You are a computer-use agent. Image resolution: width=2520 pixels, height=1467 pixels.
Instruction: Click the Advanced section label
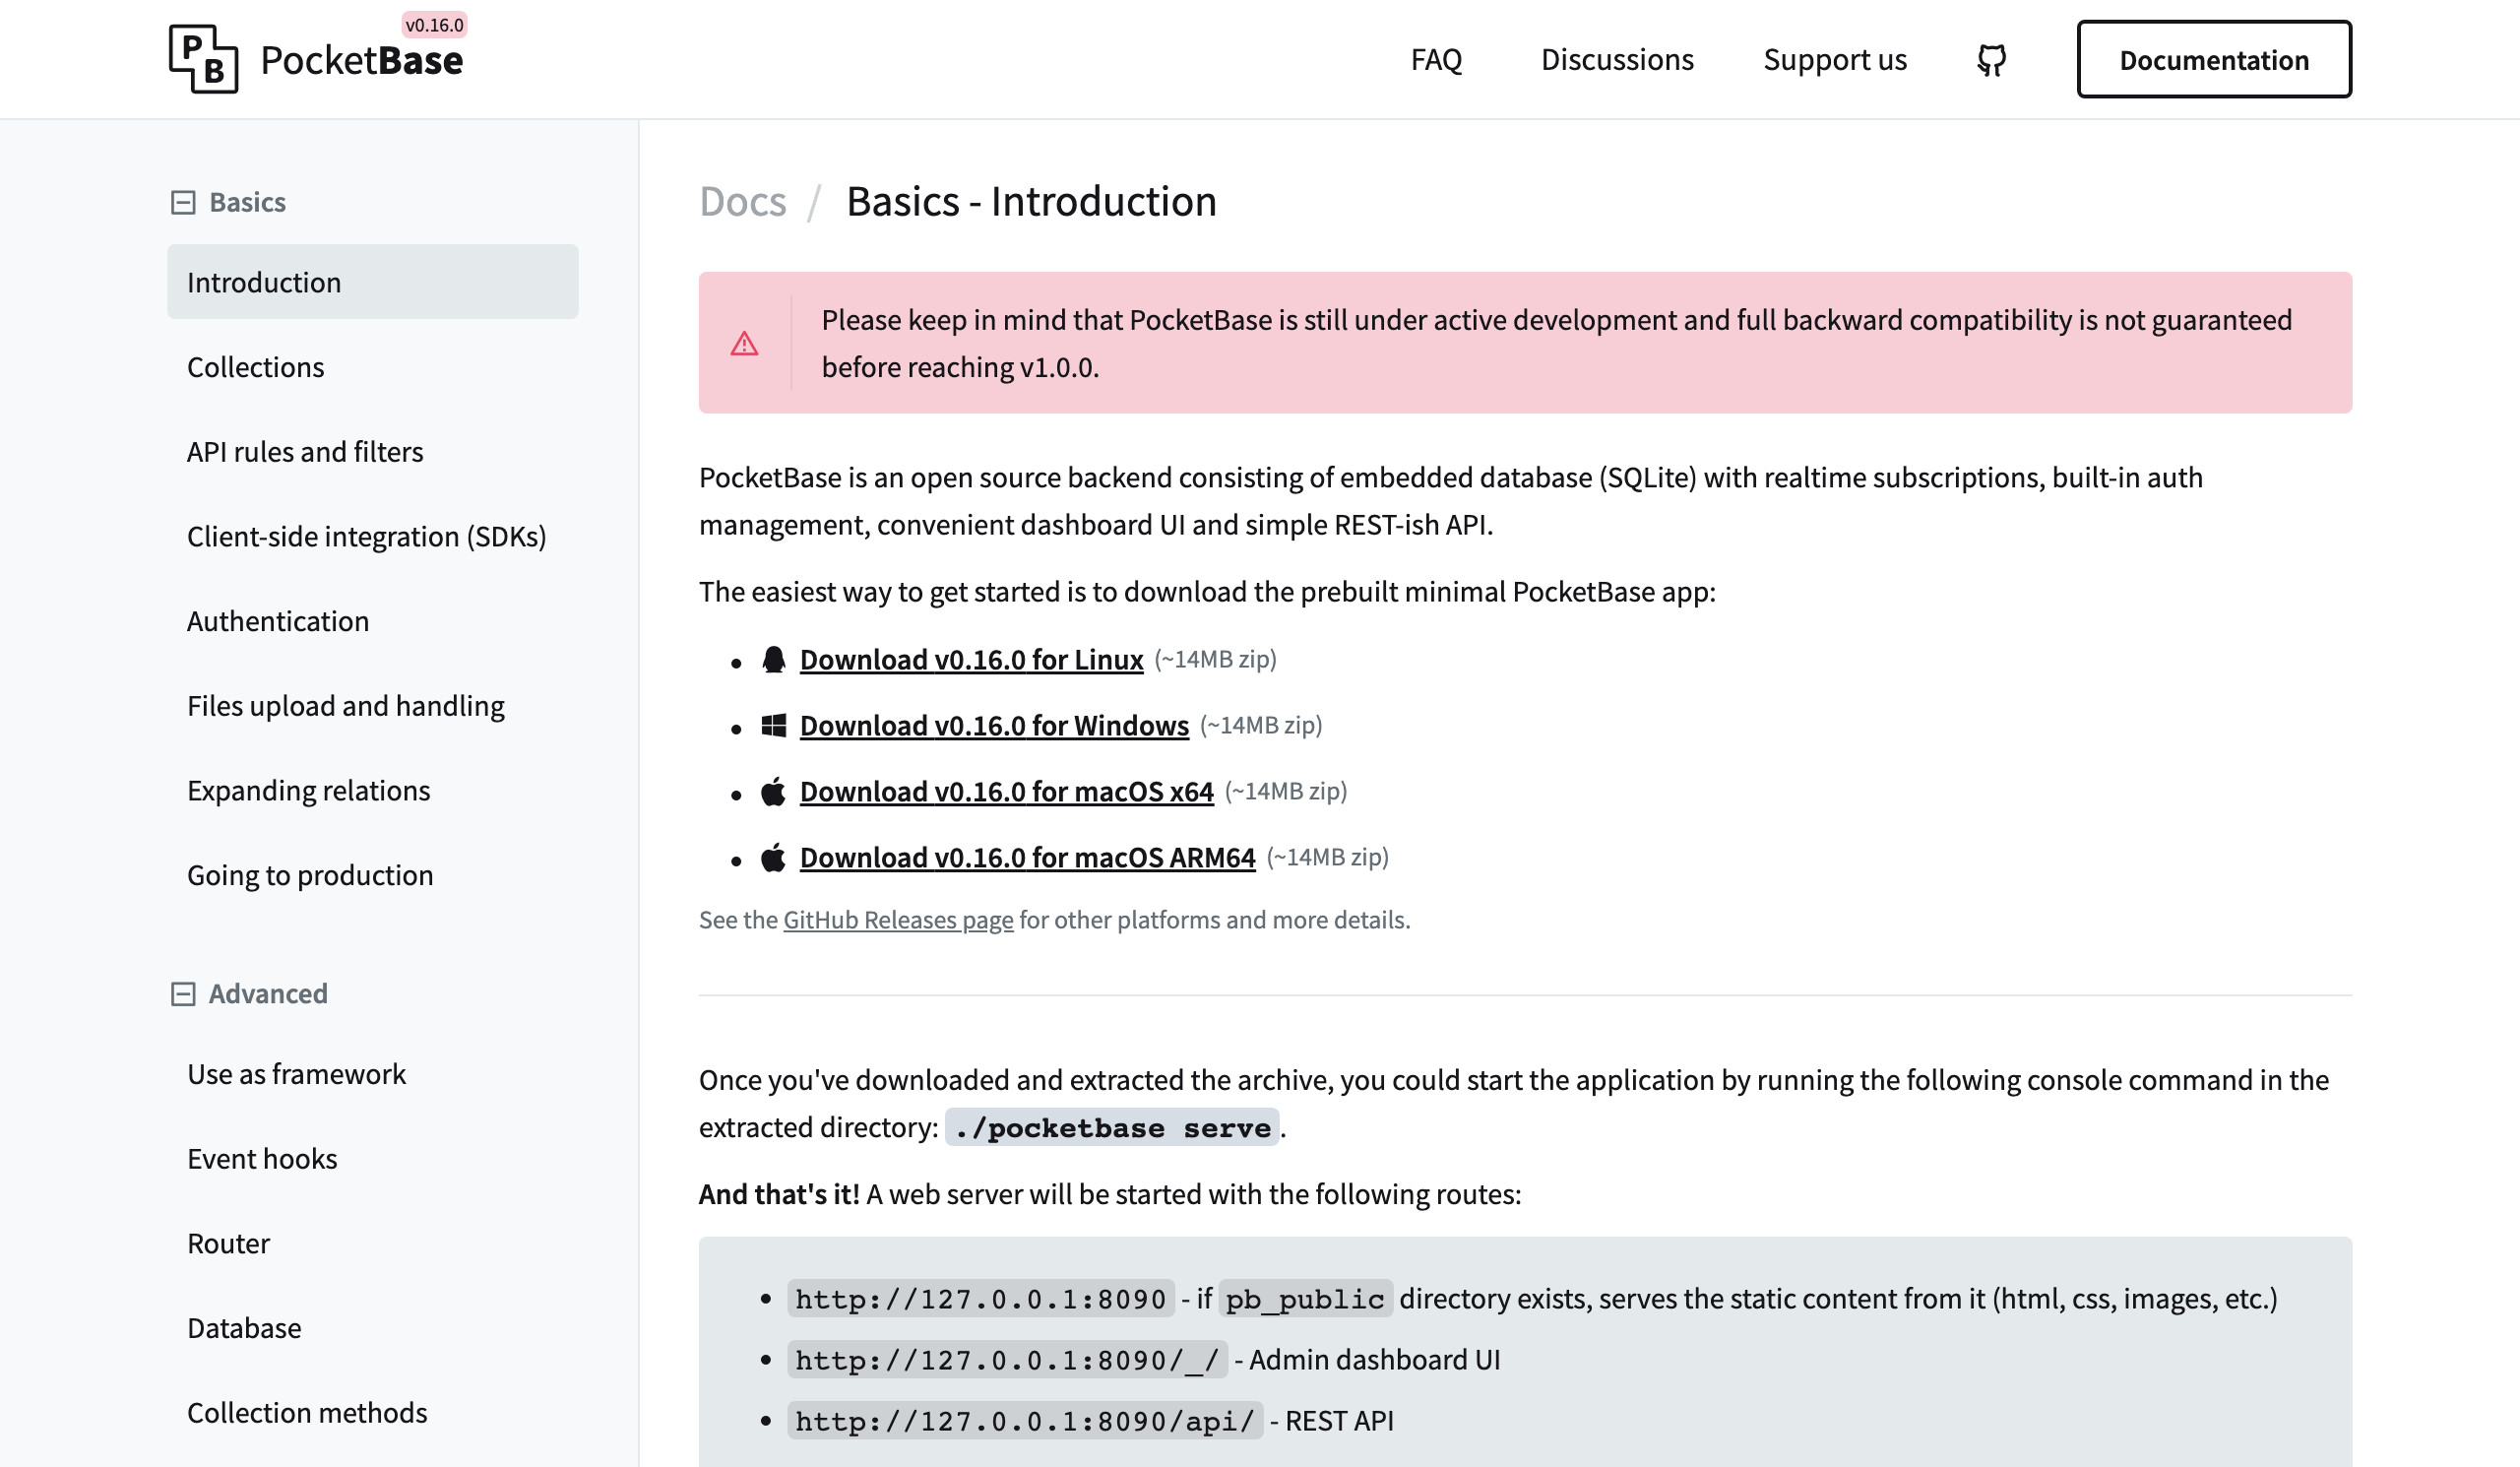(x=268, y=994)
